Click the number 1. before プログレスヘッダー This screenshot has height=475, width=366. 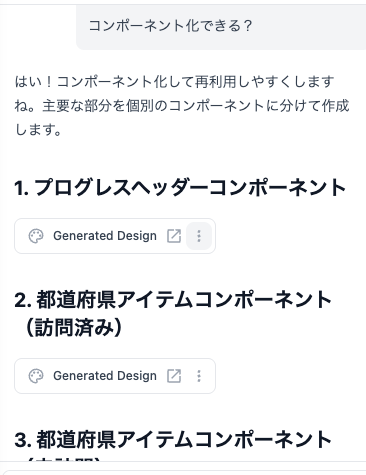[21, 188]
